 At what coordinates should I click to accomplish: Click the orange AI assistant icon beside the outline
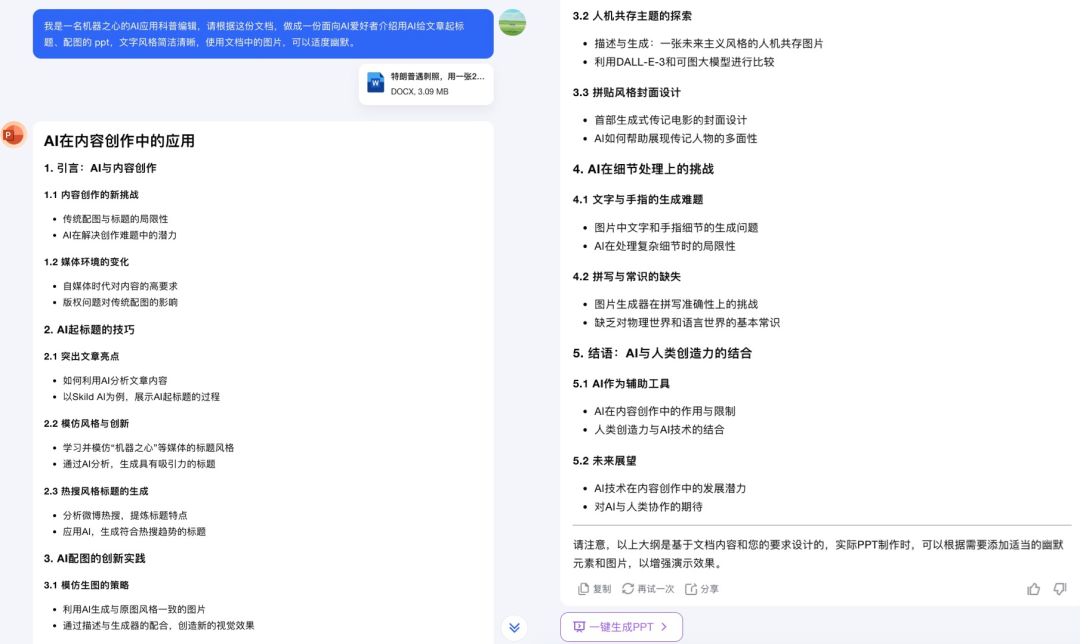click(13, 133)
